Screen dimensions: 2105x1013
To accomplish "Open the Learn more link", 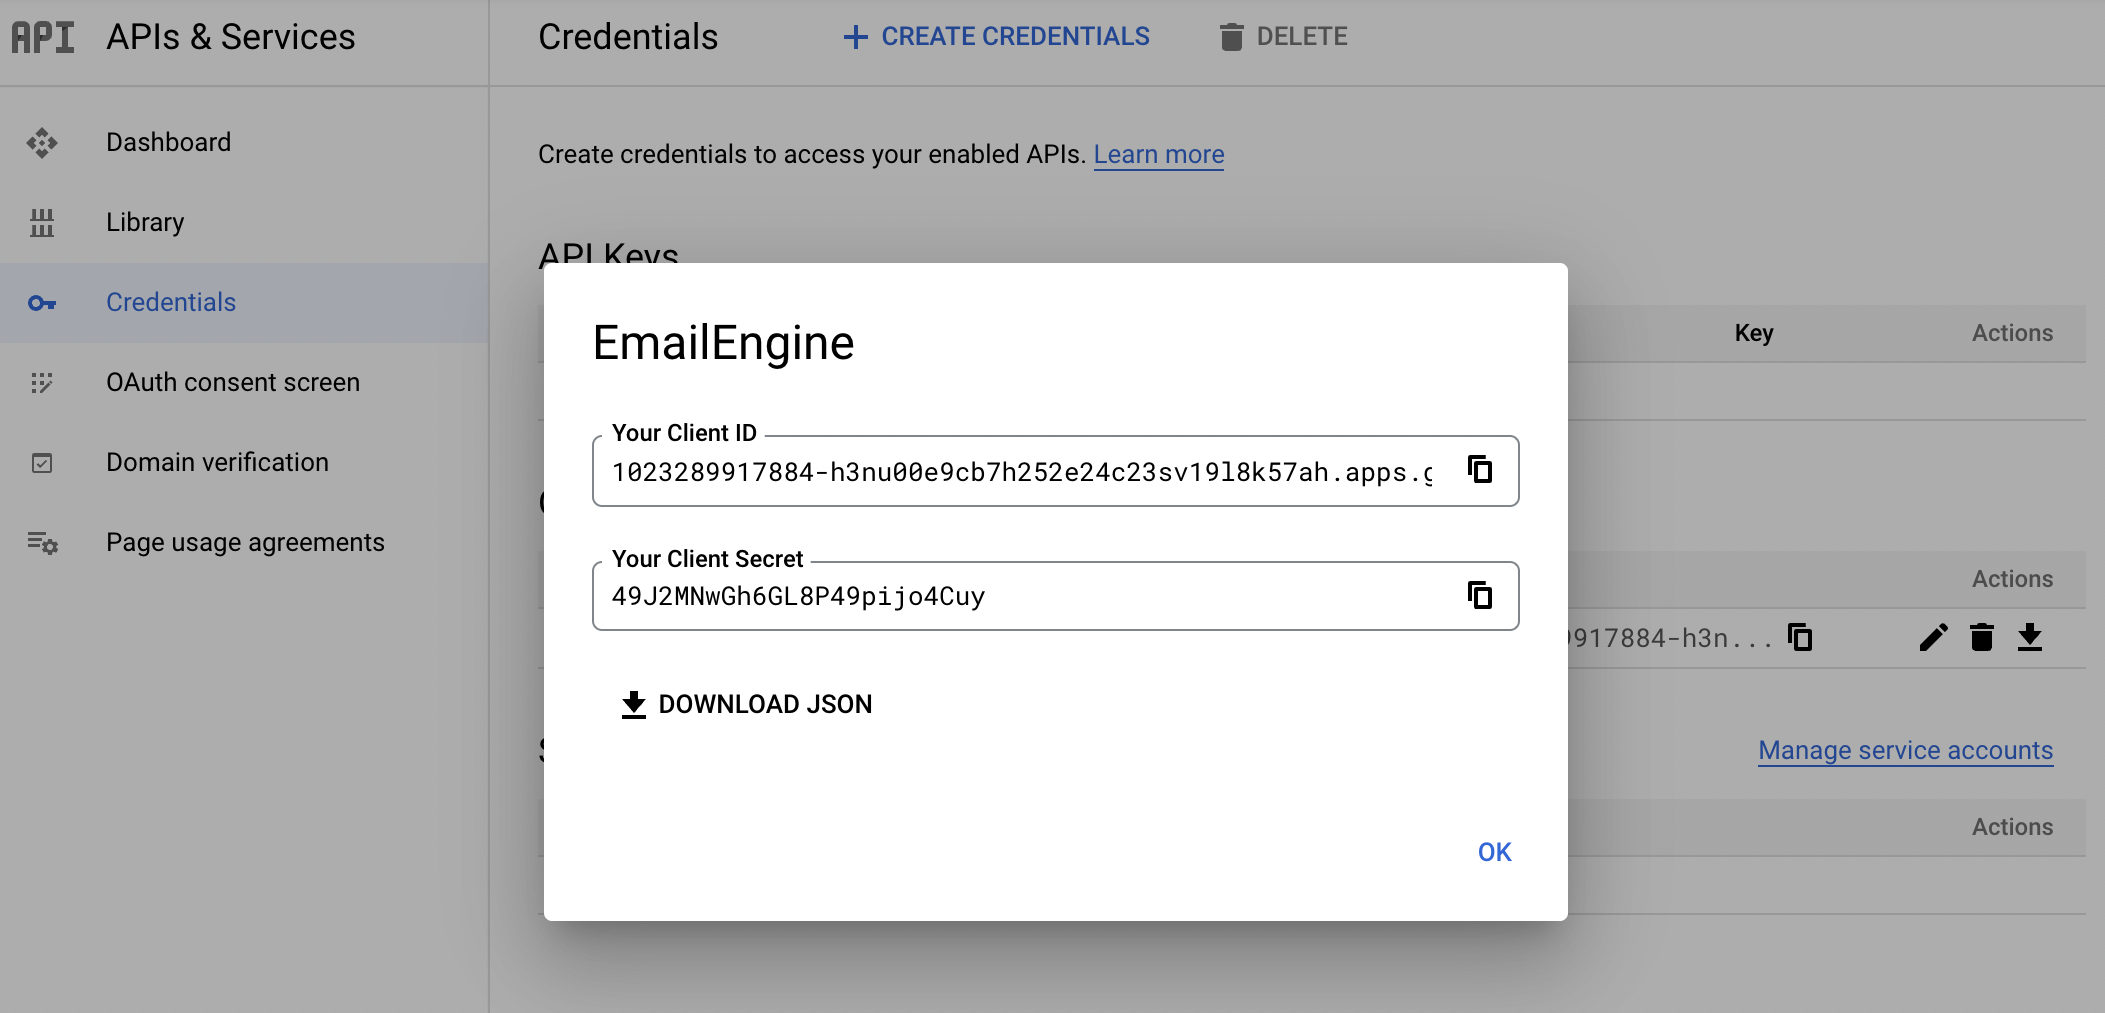I will [x=1159, y=154].
